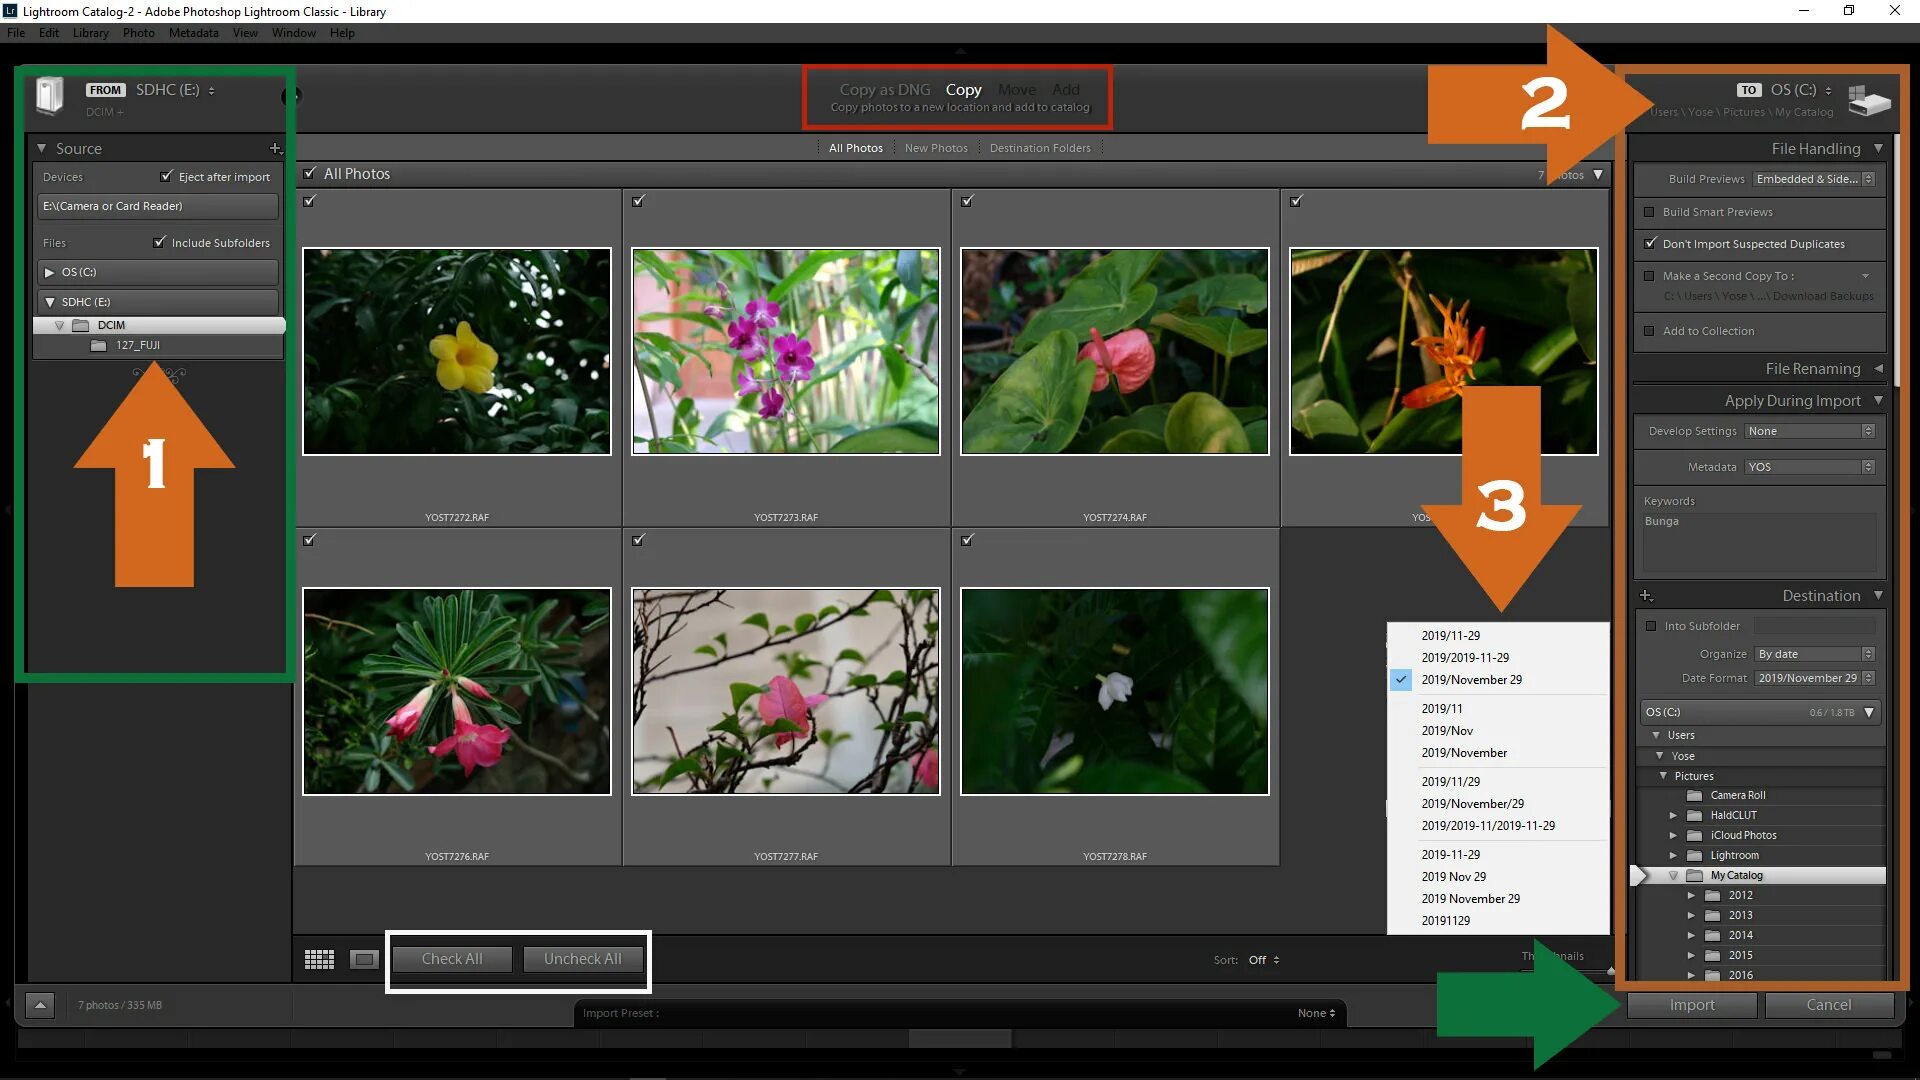Open the Library menu

click(x=90, y=33)
